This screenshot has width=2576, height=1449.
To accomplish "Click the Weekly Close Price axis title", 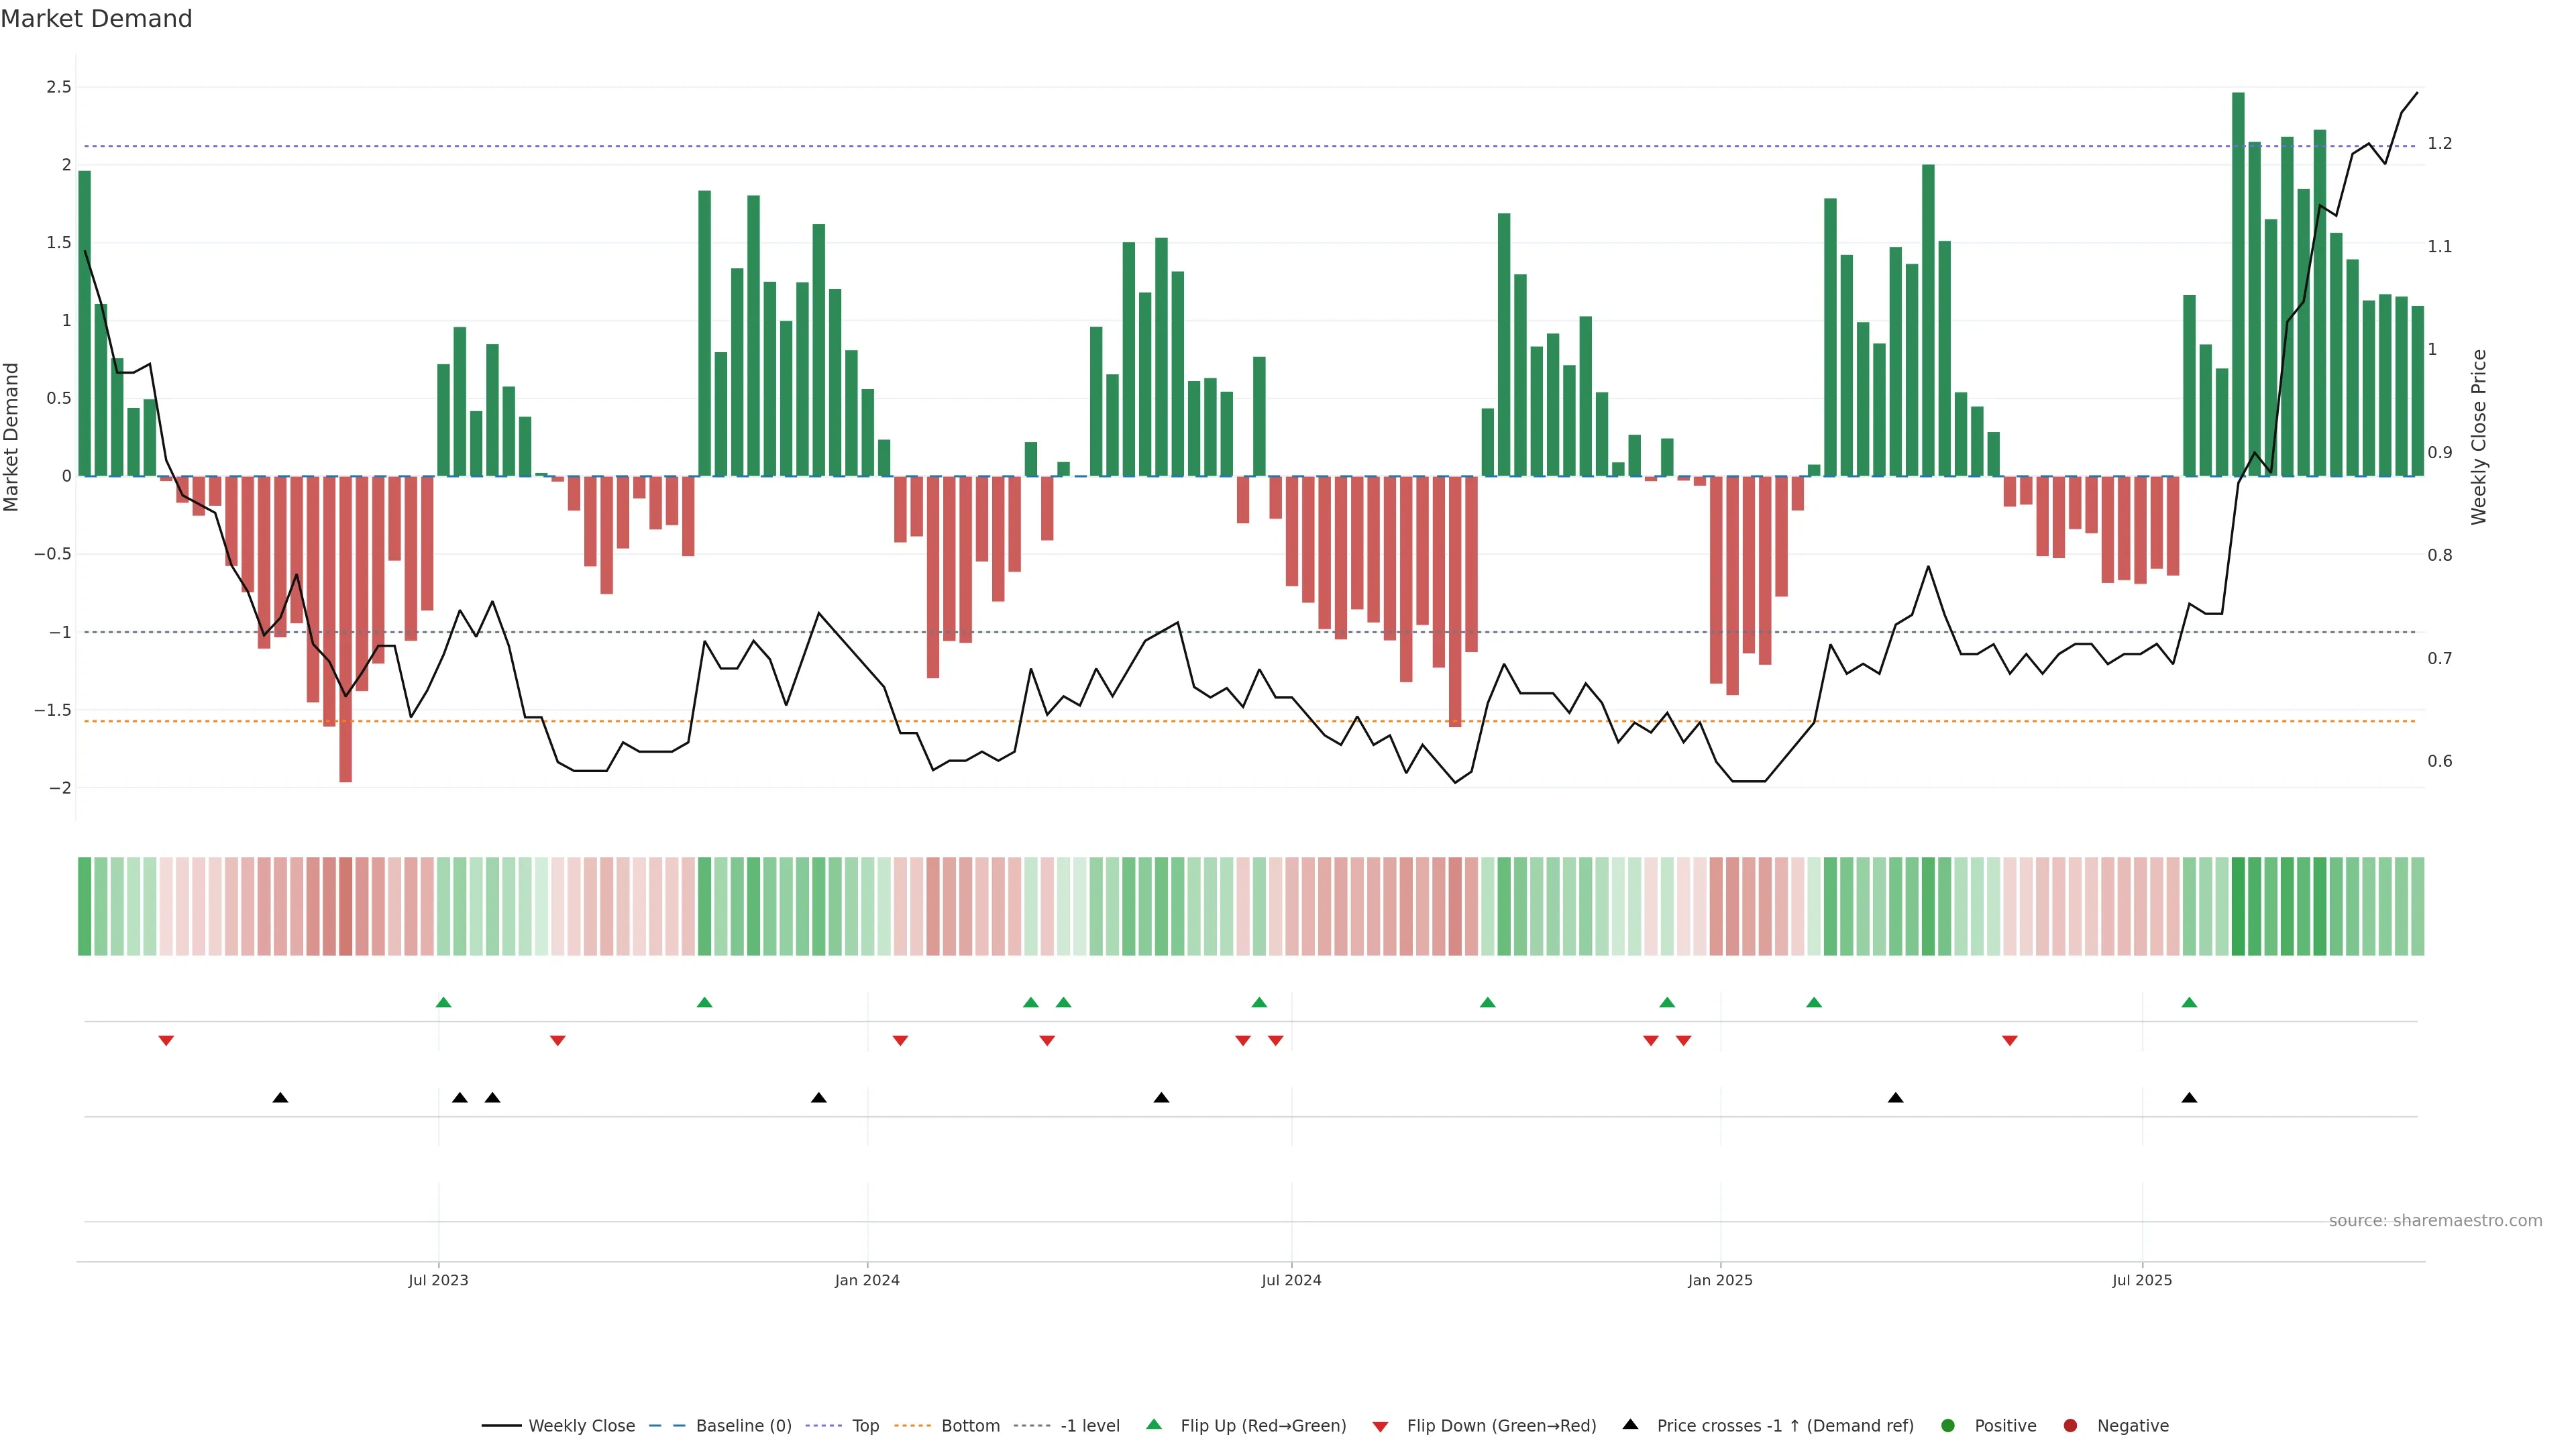I will [2478, 437].
